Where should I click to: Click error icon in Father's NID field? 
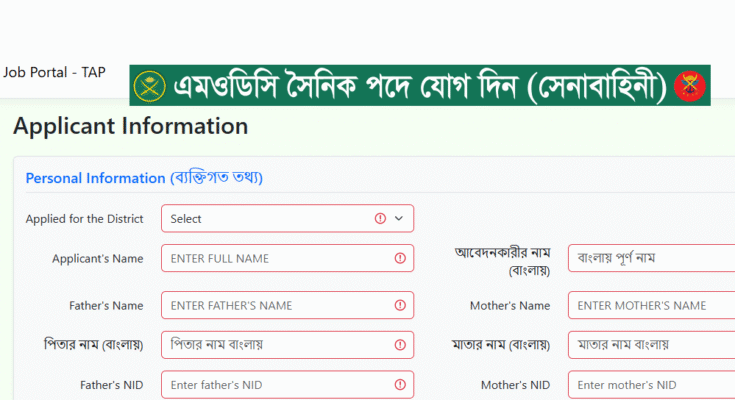[400, 385]
